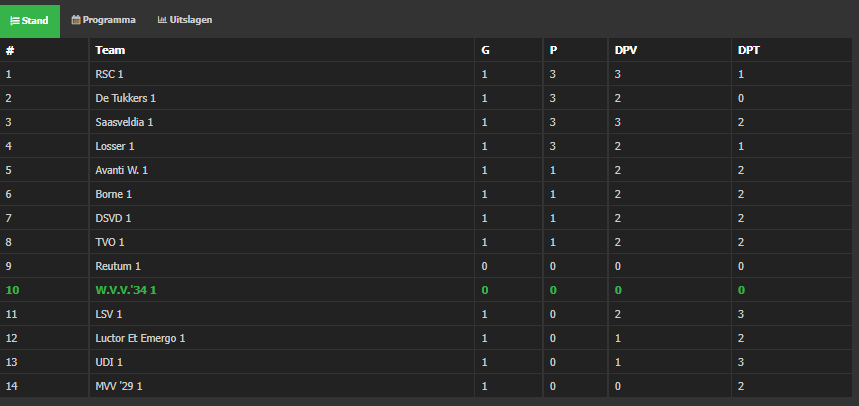Select Avanti W. 1 in table

122,170
